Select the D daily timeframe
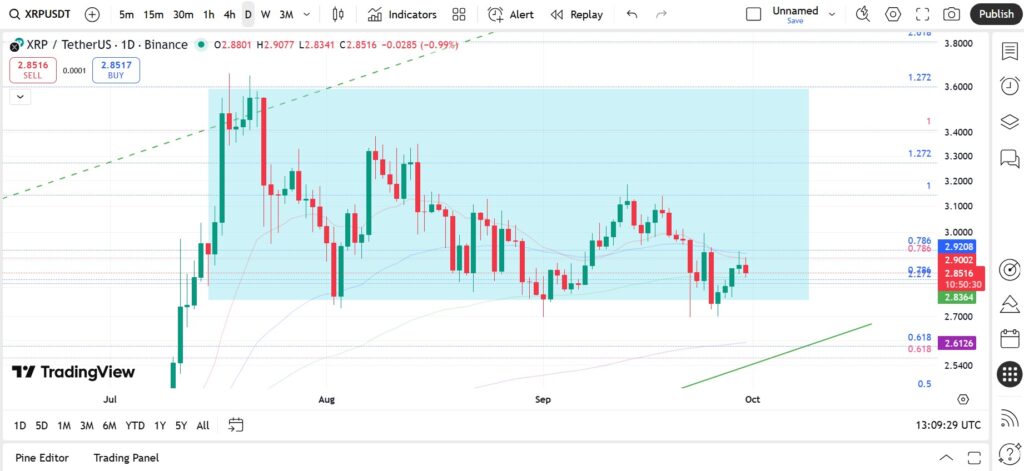This screenshot has width=1024, height=471. 248,14
